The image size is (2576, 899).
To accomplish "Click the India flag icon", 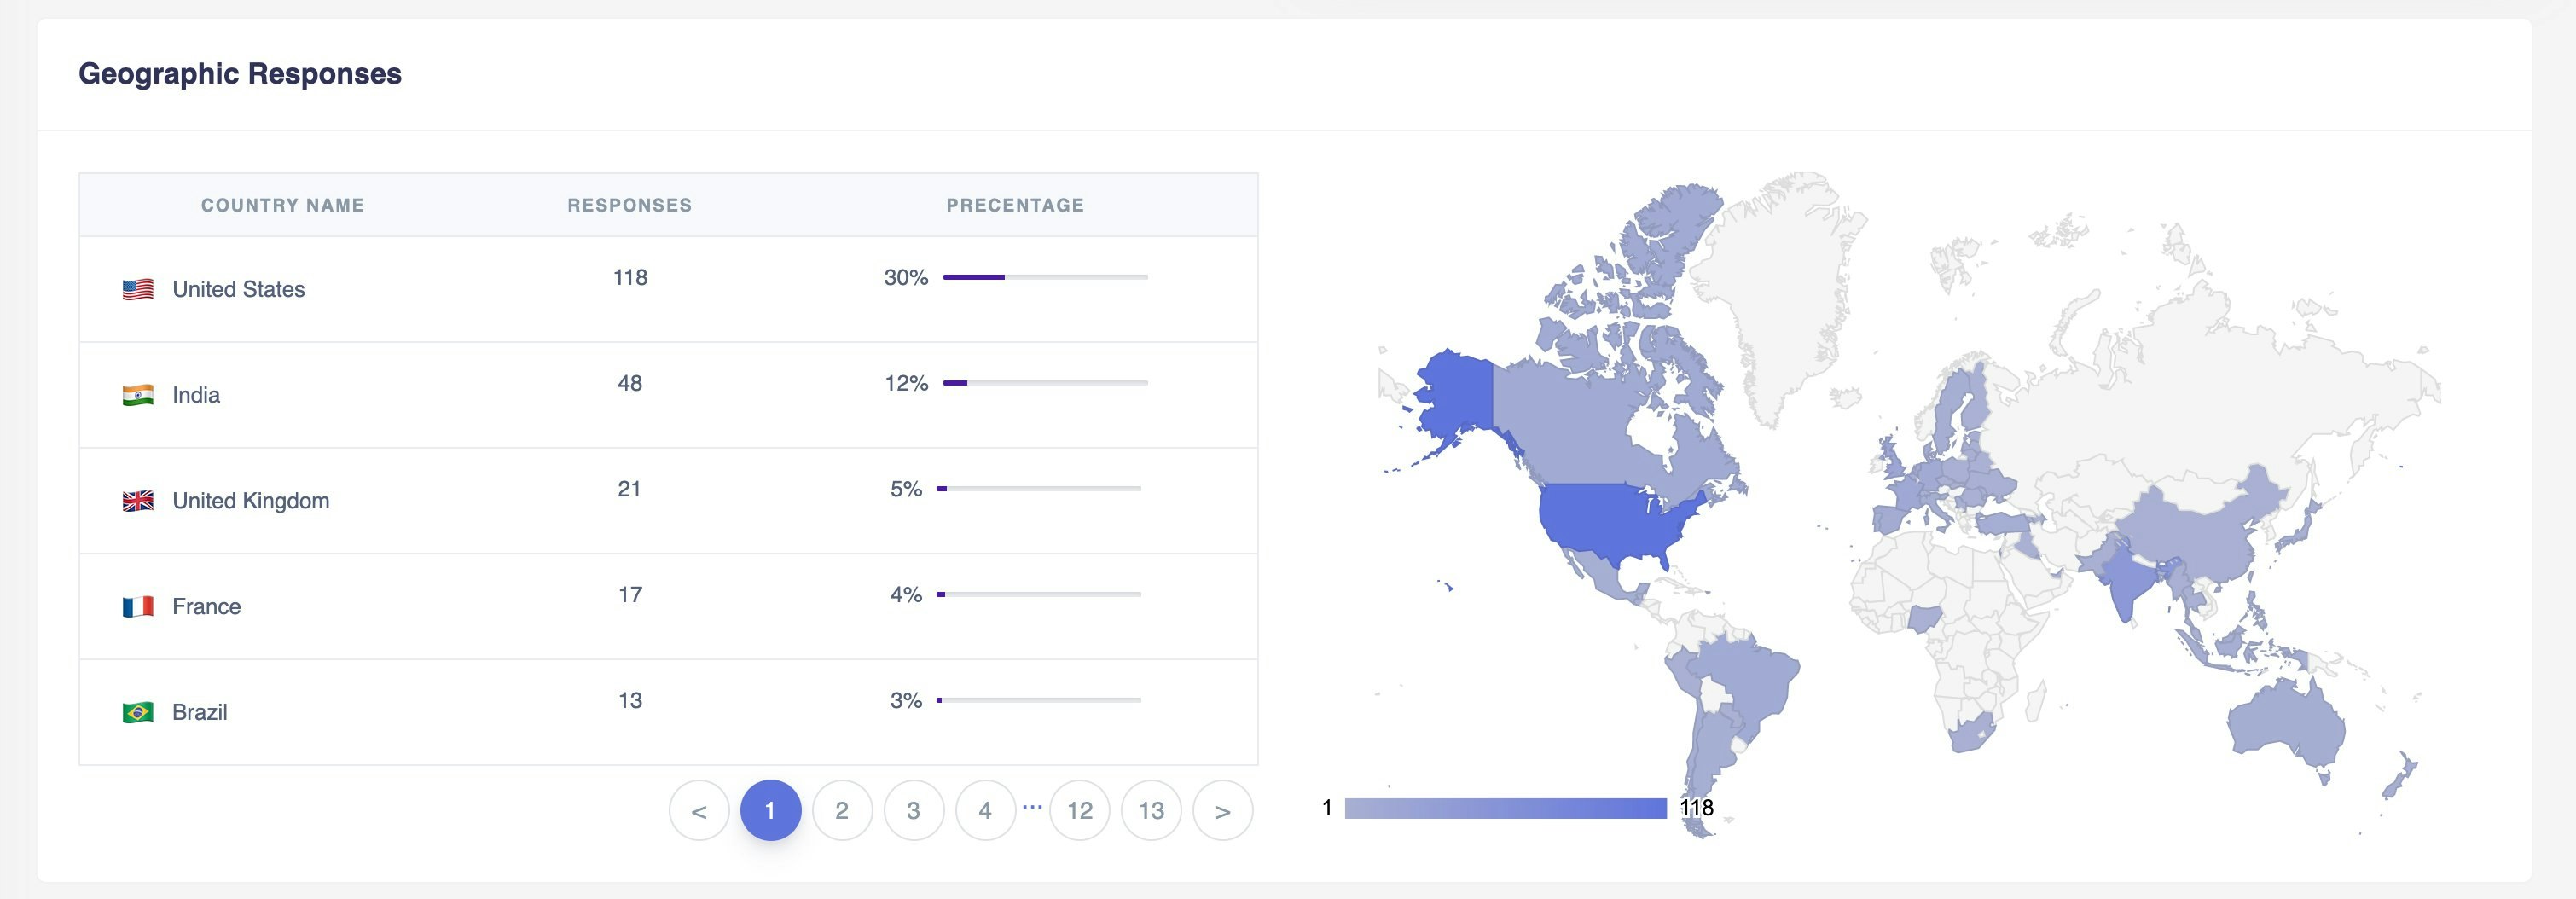I will coord(138,395).
